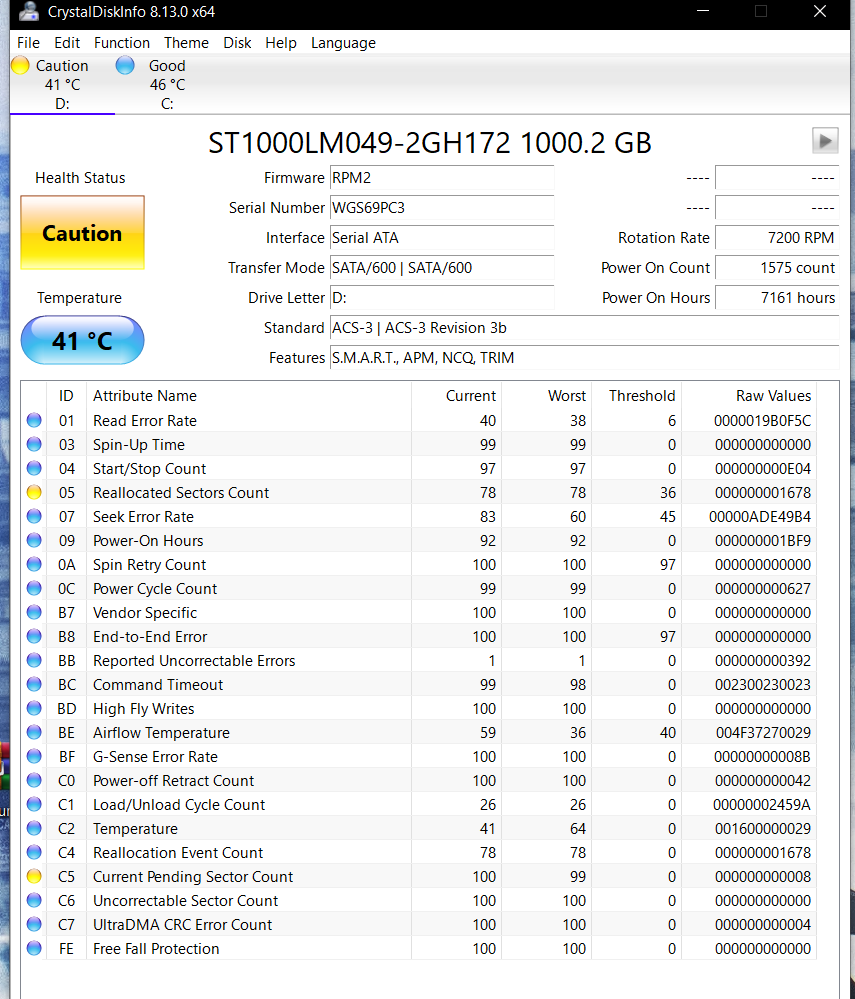
Task: Open the Disk menu
Action: click(x=237, y=43)
